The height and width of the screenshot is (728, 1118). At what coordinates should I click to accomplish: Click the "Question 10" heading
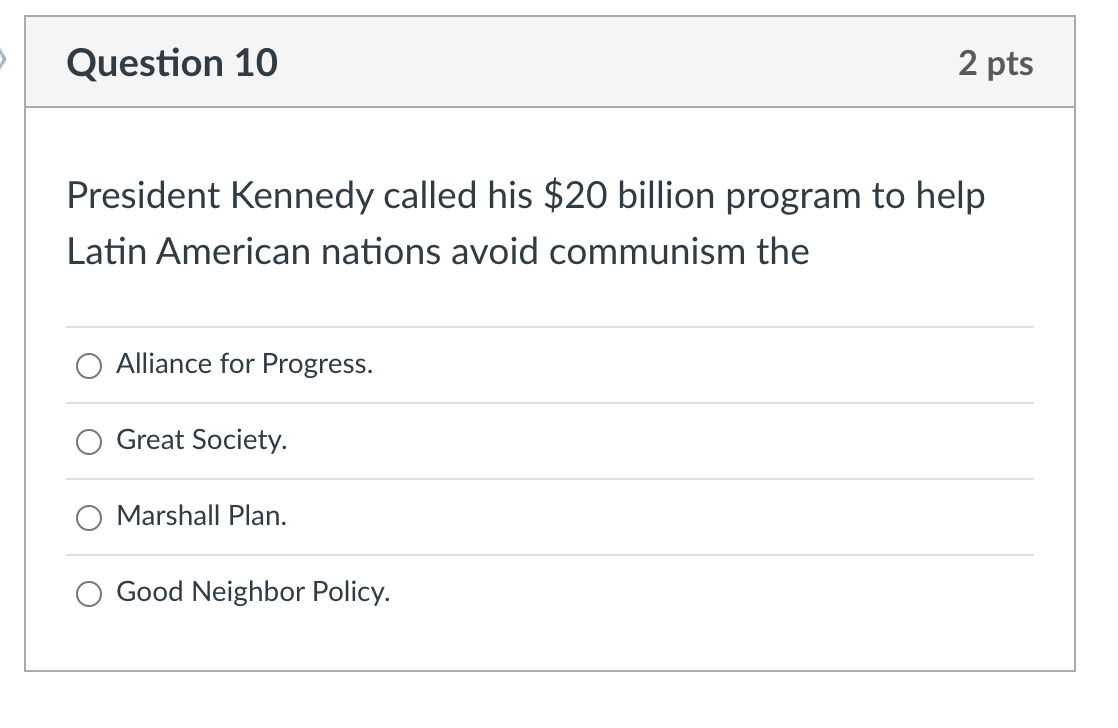tap(172, 63)
